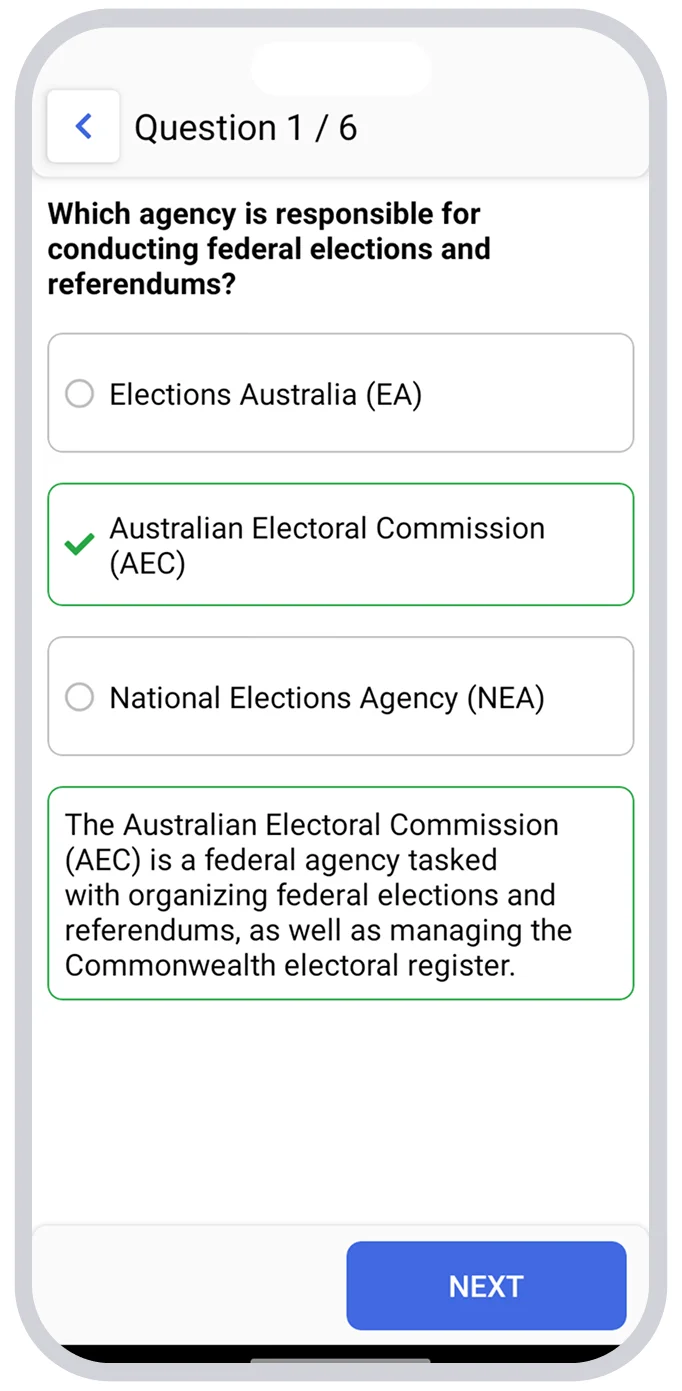Pick the "National Elections Agency (NEA)" answer label
Image resolution: width=682 pixels, height=1391 pixels.
point(327,697)
